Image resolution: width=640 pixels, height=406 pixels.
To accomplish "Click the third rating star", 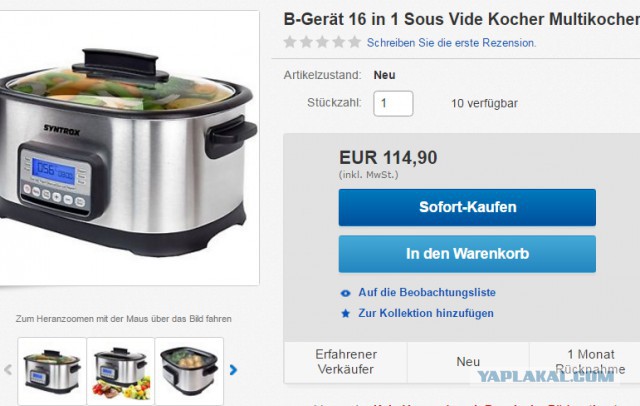I will click(322, 42).
